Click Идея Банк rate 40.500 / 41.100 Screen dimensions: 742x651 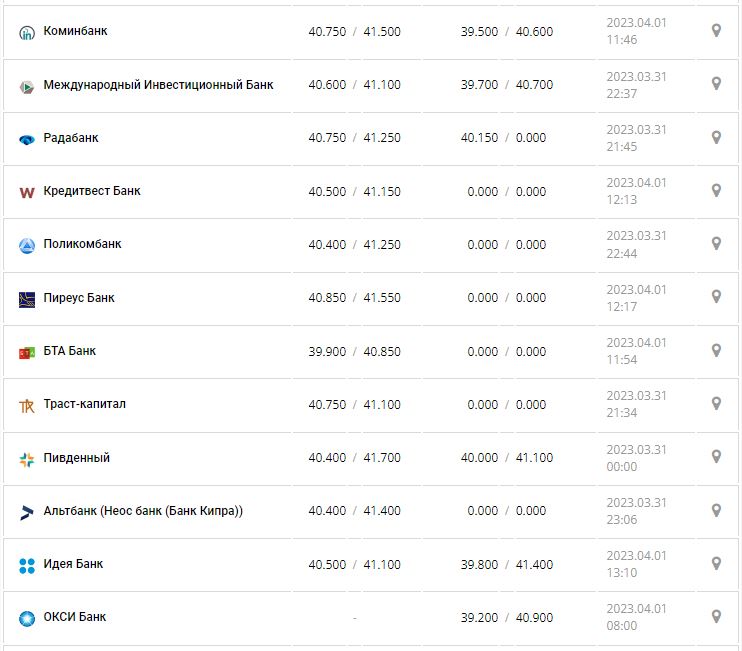(x=354, y=565)
